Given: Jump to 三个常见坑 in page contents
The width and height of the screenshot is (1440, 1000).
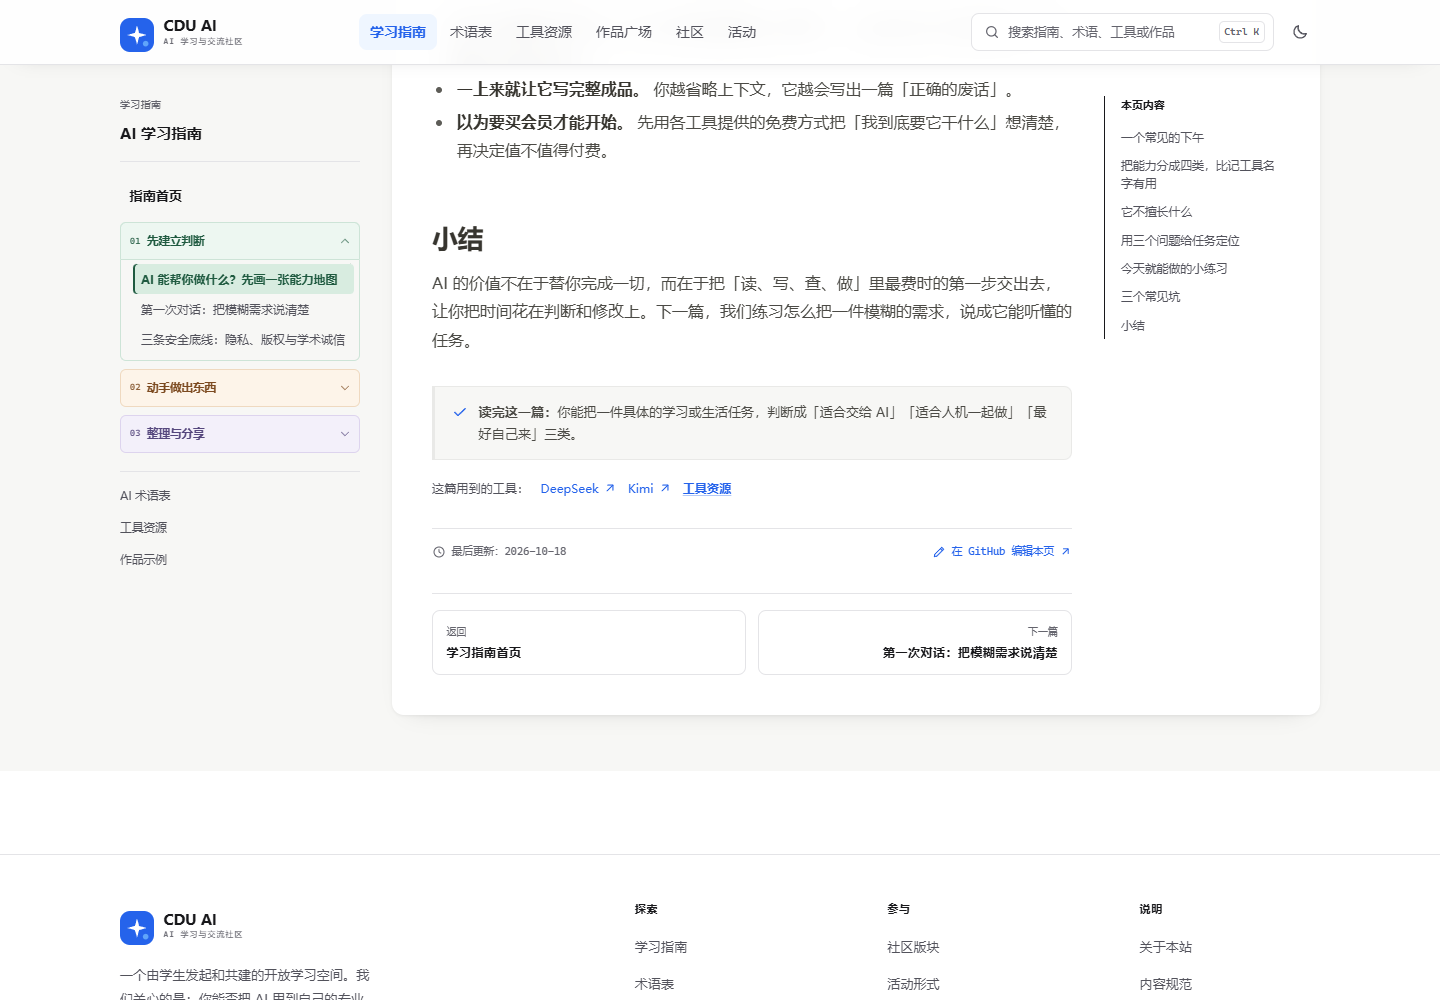Looking at the screenshot, I should (1150, 297).
